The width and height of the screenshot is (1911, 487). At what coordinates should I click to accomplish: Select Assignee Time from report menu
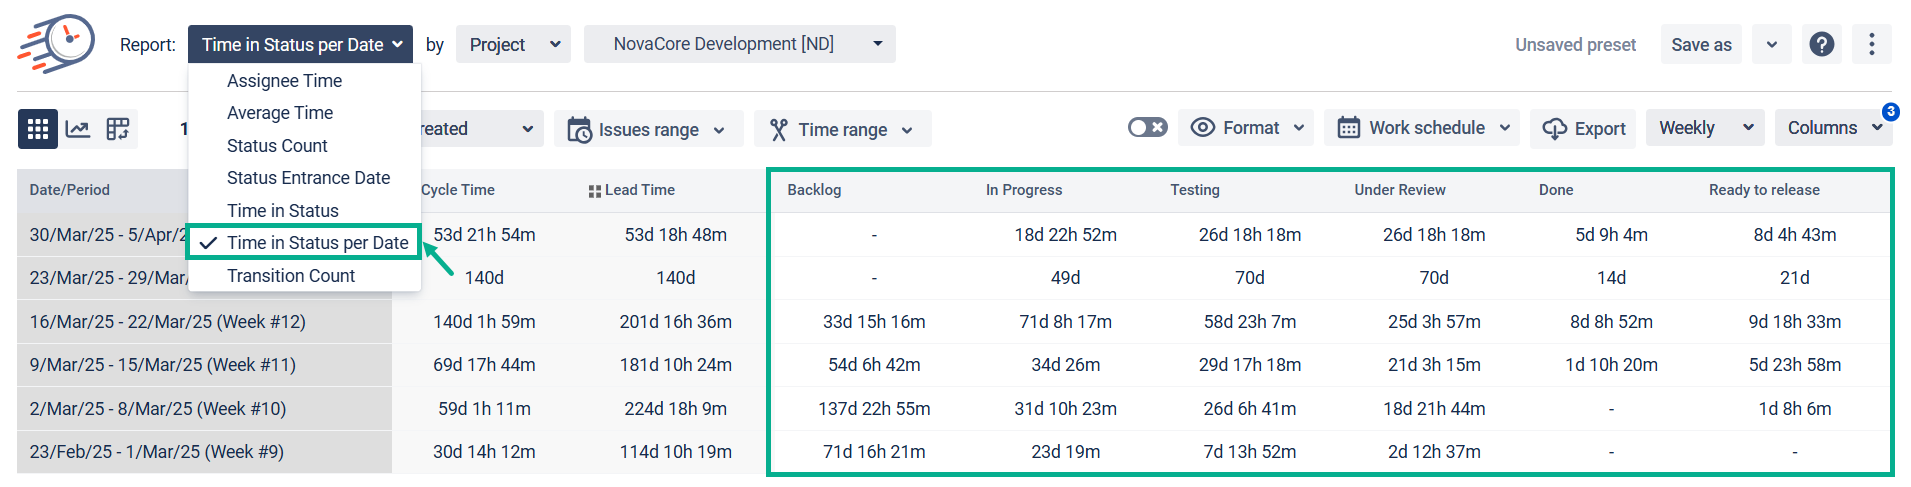[284, 81]
